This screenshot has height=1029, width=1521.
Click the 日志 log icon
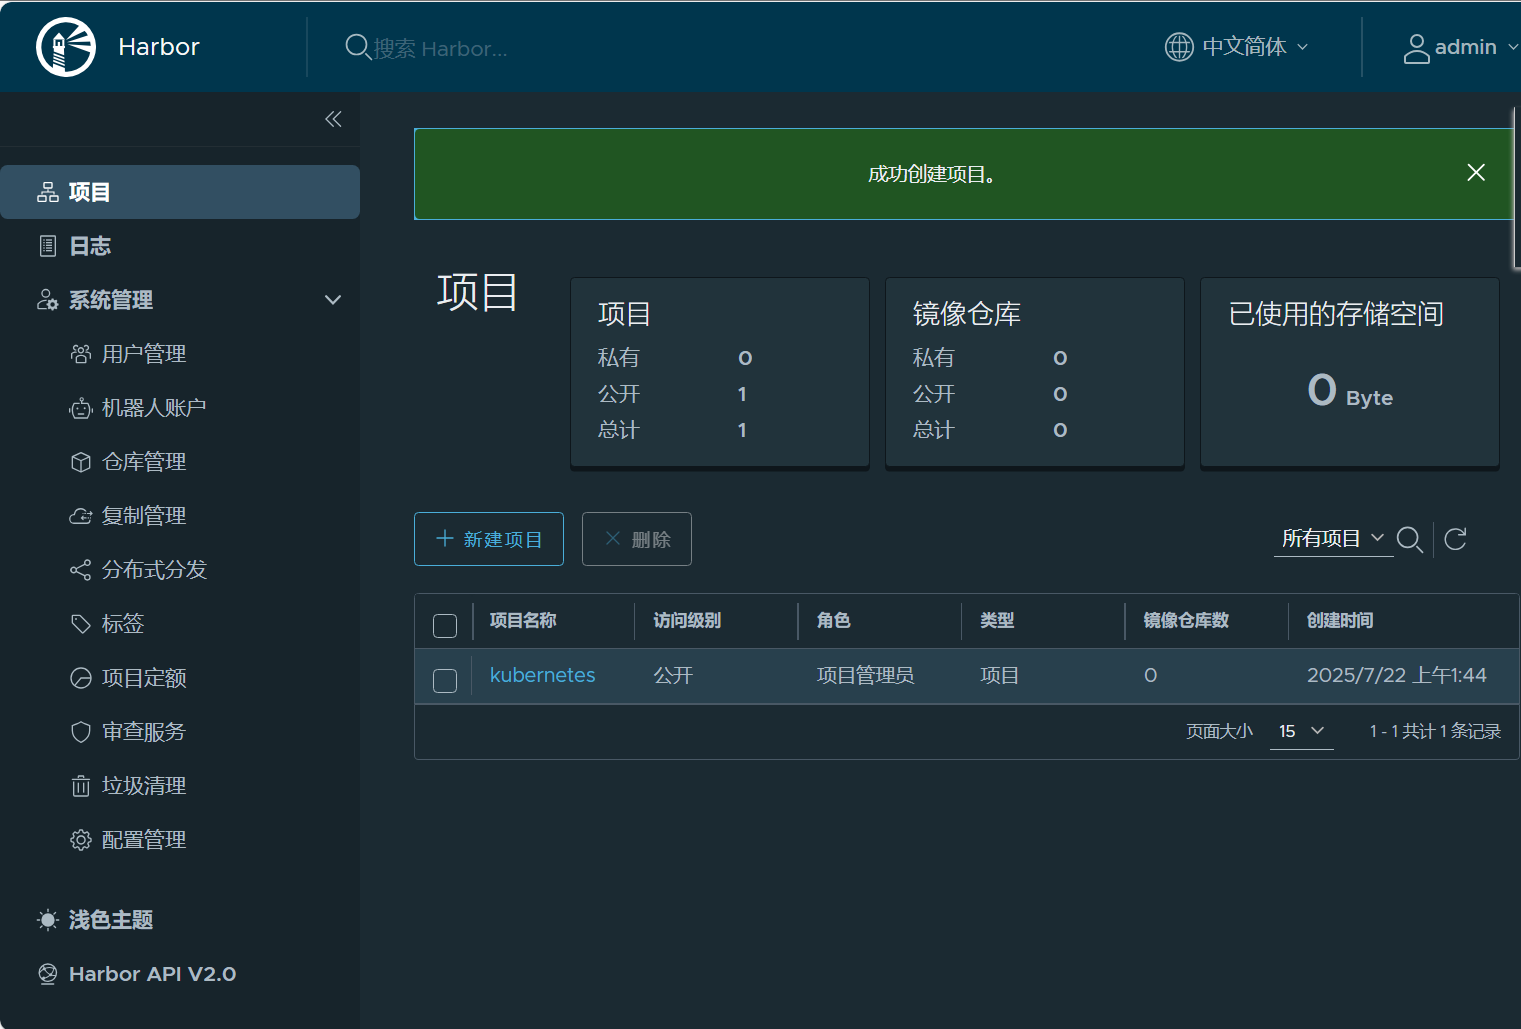(48, 246)
